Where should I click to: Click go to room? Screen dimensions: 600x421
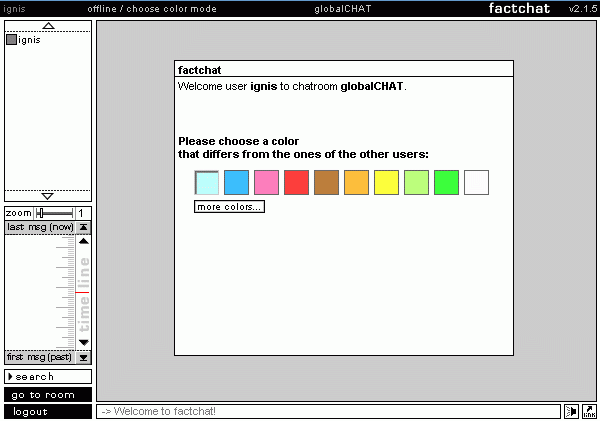click(x=47, y=395)
